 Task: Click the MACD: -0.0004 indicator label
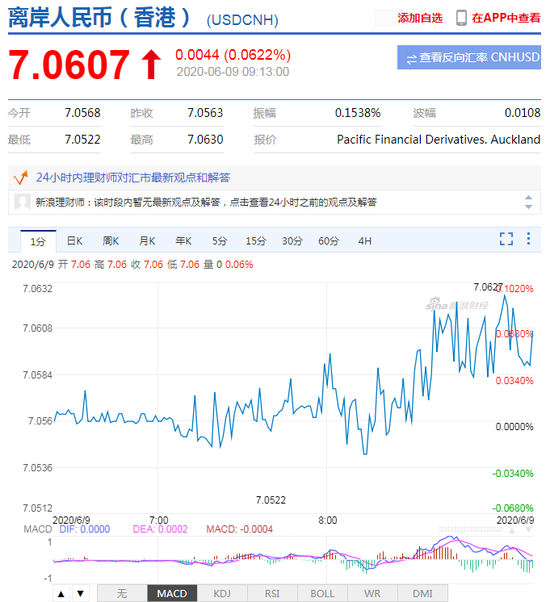point(239,529)
